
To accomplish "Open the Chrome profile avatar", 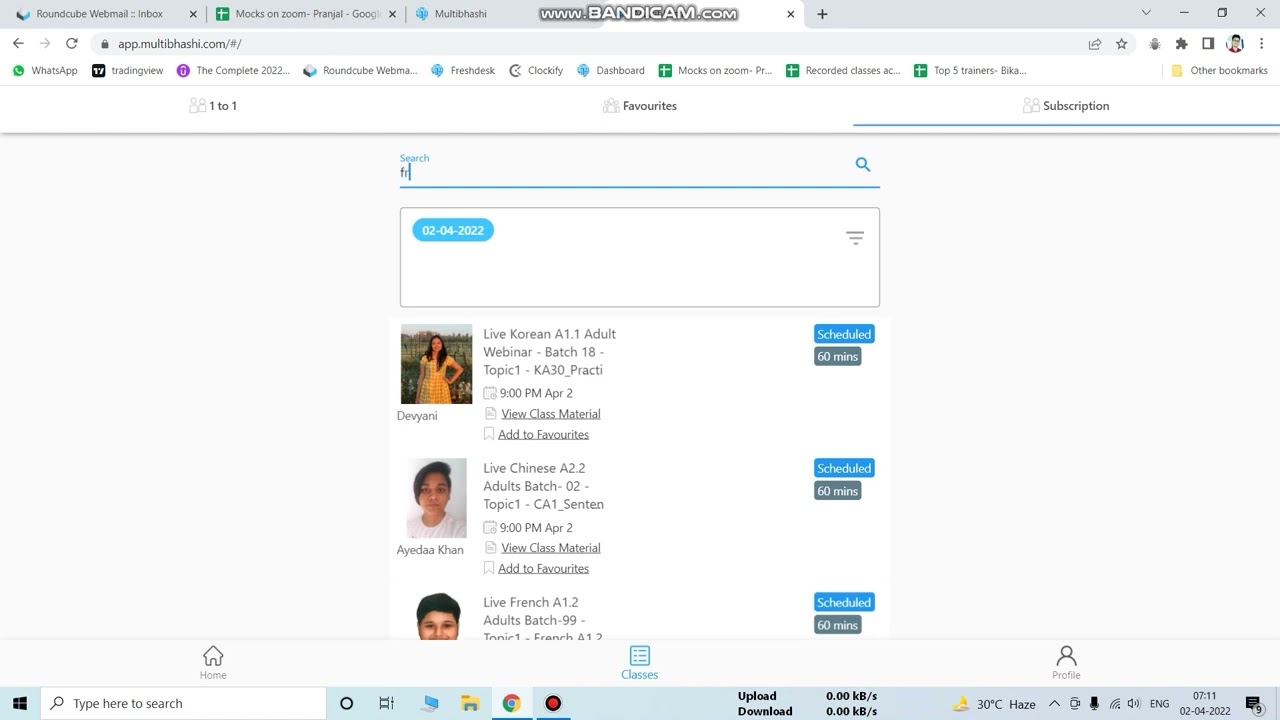I will pos(1236,44).
